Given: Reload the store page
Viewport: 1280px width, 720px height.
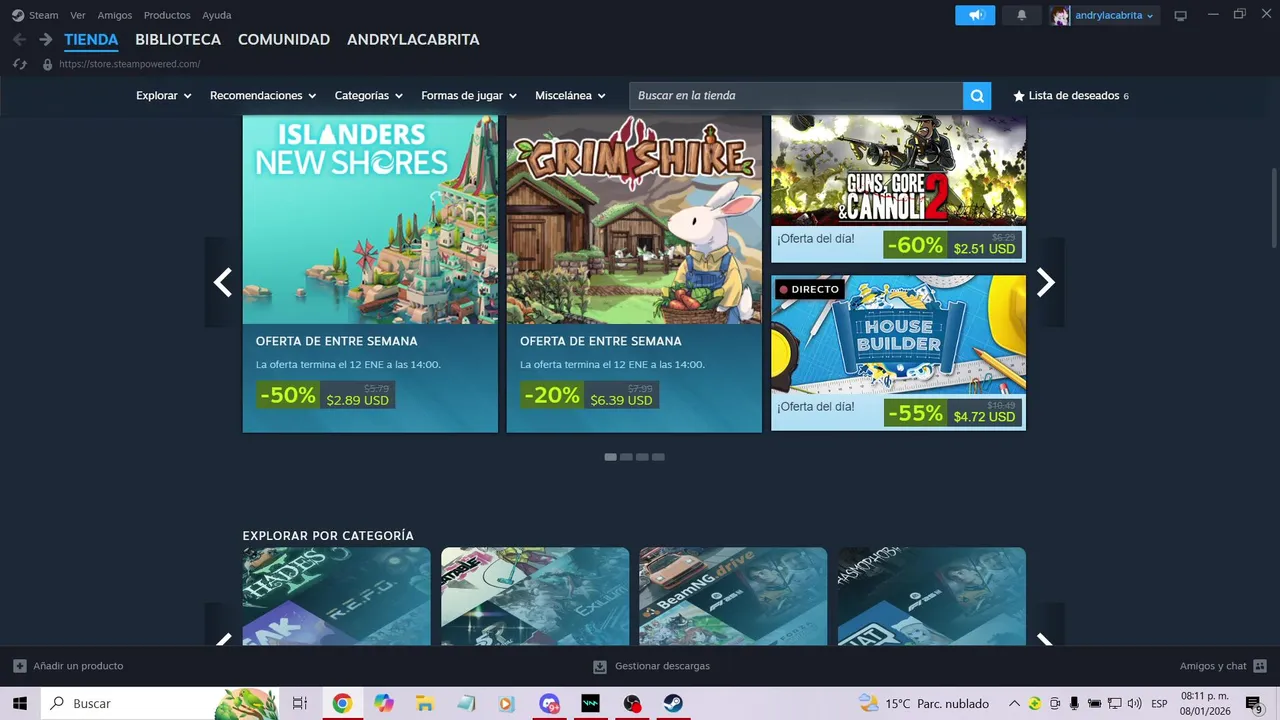Looking at the screenshot, I should coord(19,64).
